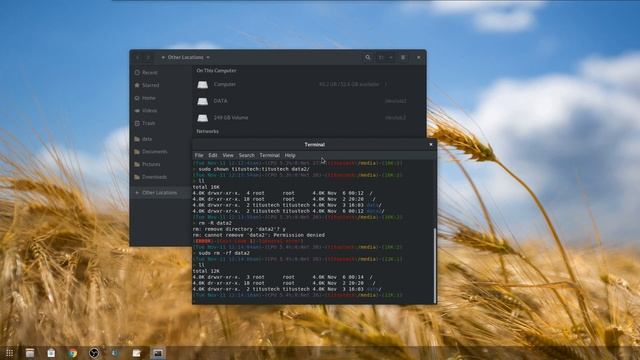The height and width of the screenshot is (360, 640).
Task: Open the file manager hamburger menu
Action: 403,58
